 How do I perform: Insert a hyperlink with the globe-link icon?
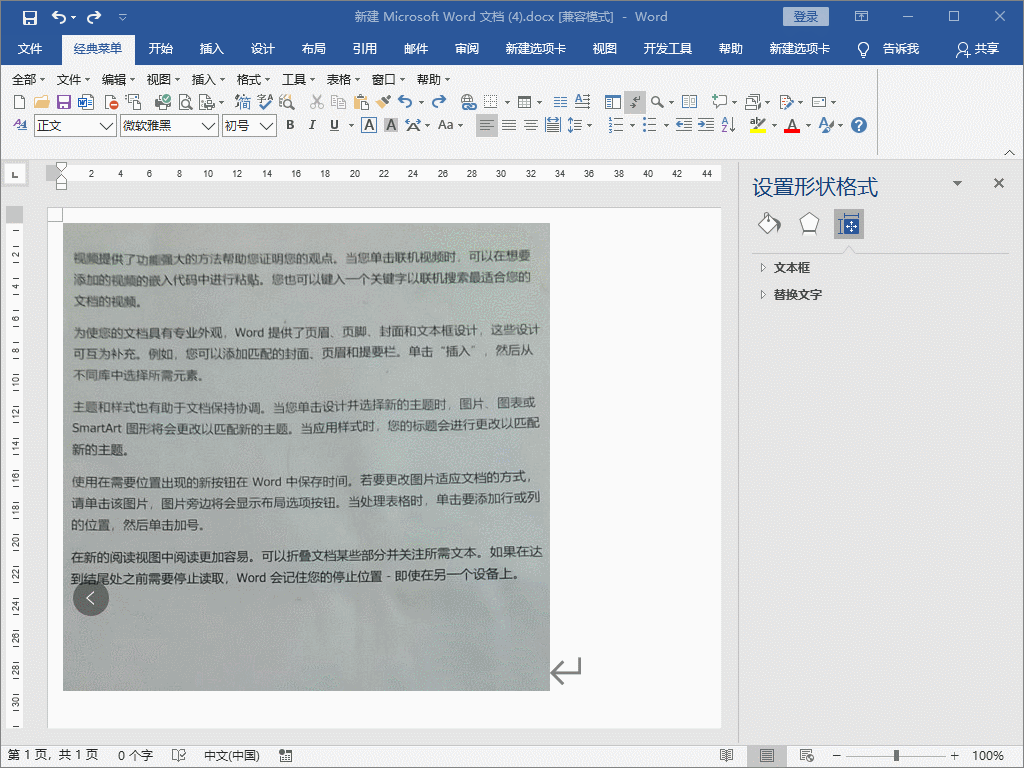tap(468, 102)
